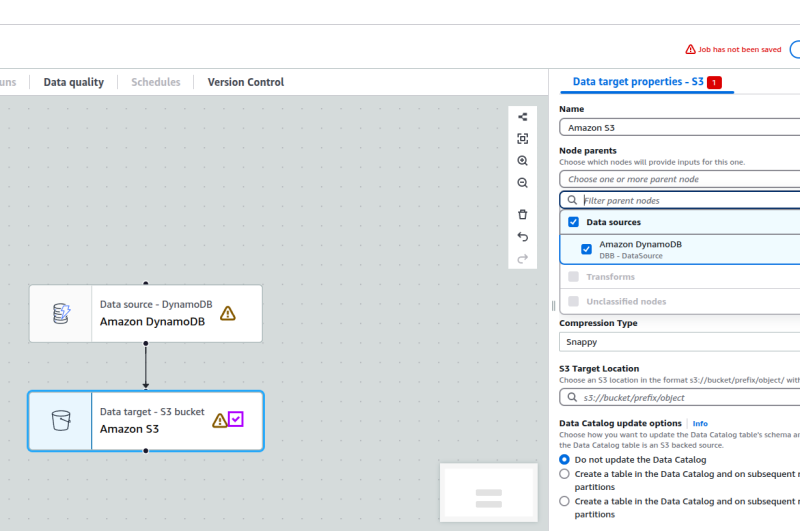Click the search icon in Filter parent nodes

click(572, 200)
